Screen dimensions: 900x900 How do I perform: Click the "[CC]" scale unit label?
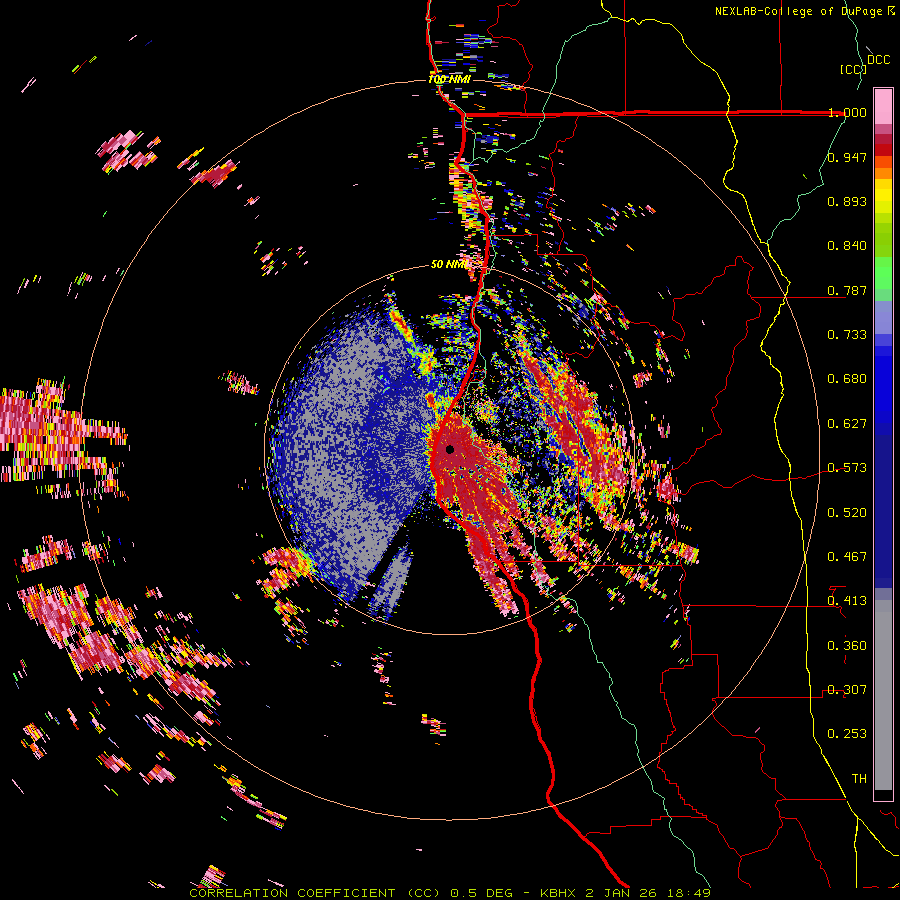[853, 69]
